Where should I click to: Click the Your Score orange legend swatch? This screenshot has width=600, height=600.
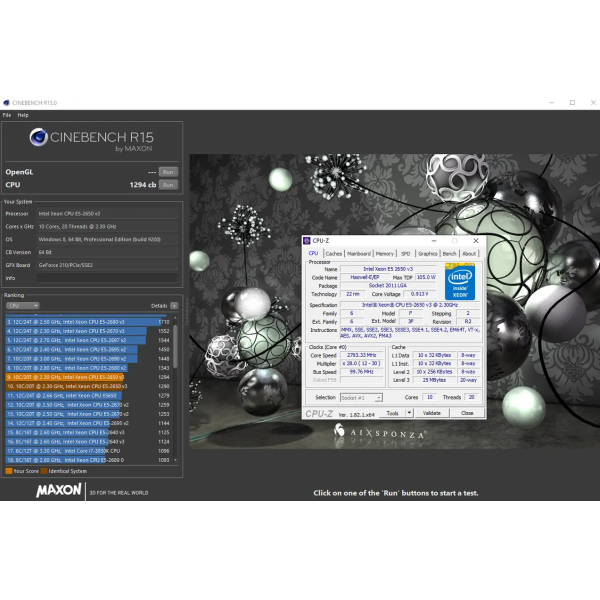click(9, 471)
